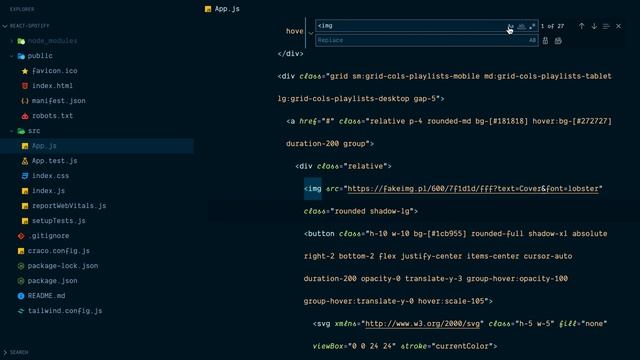The width and height of the screenshot is (640, 360).
Task: Click the public folder icon
Action: click(21, 56)
